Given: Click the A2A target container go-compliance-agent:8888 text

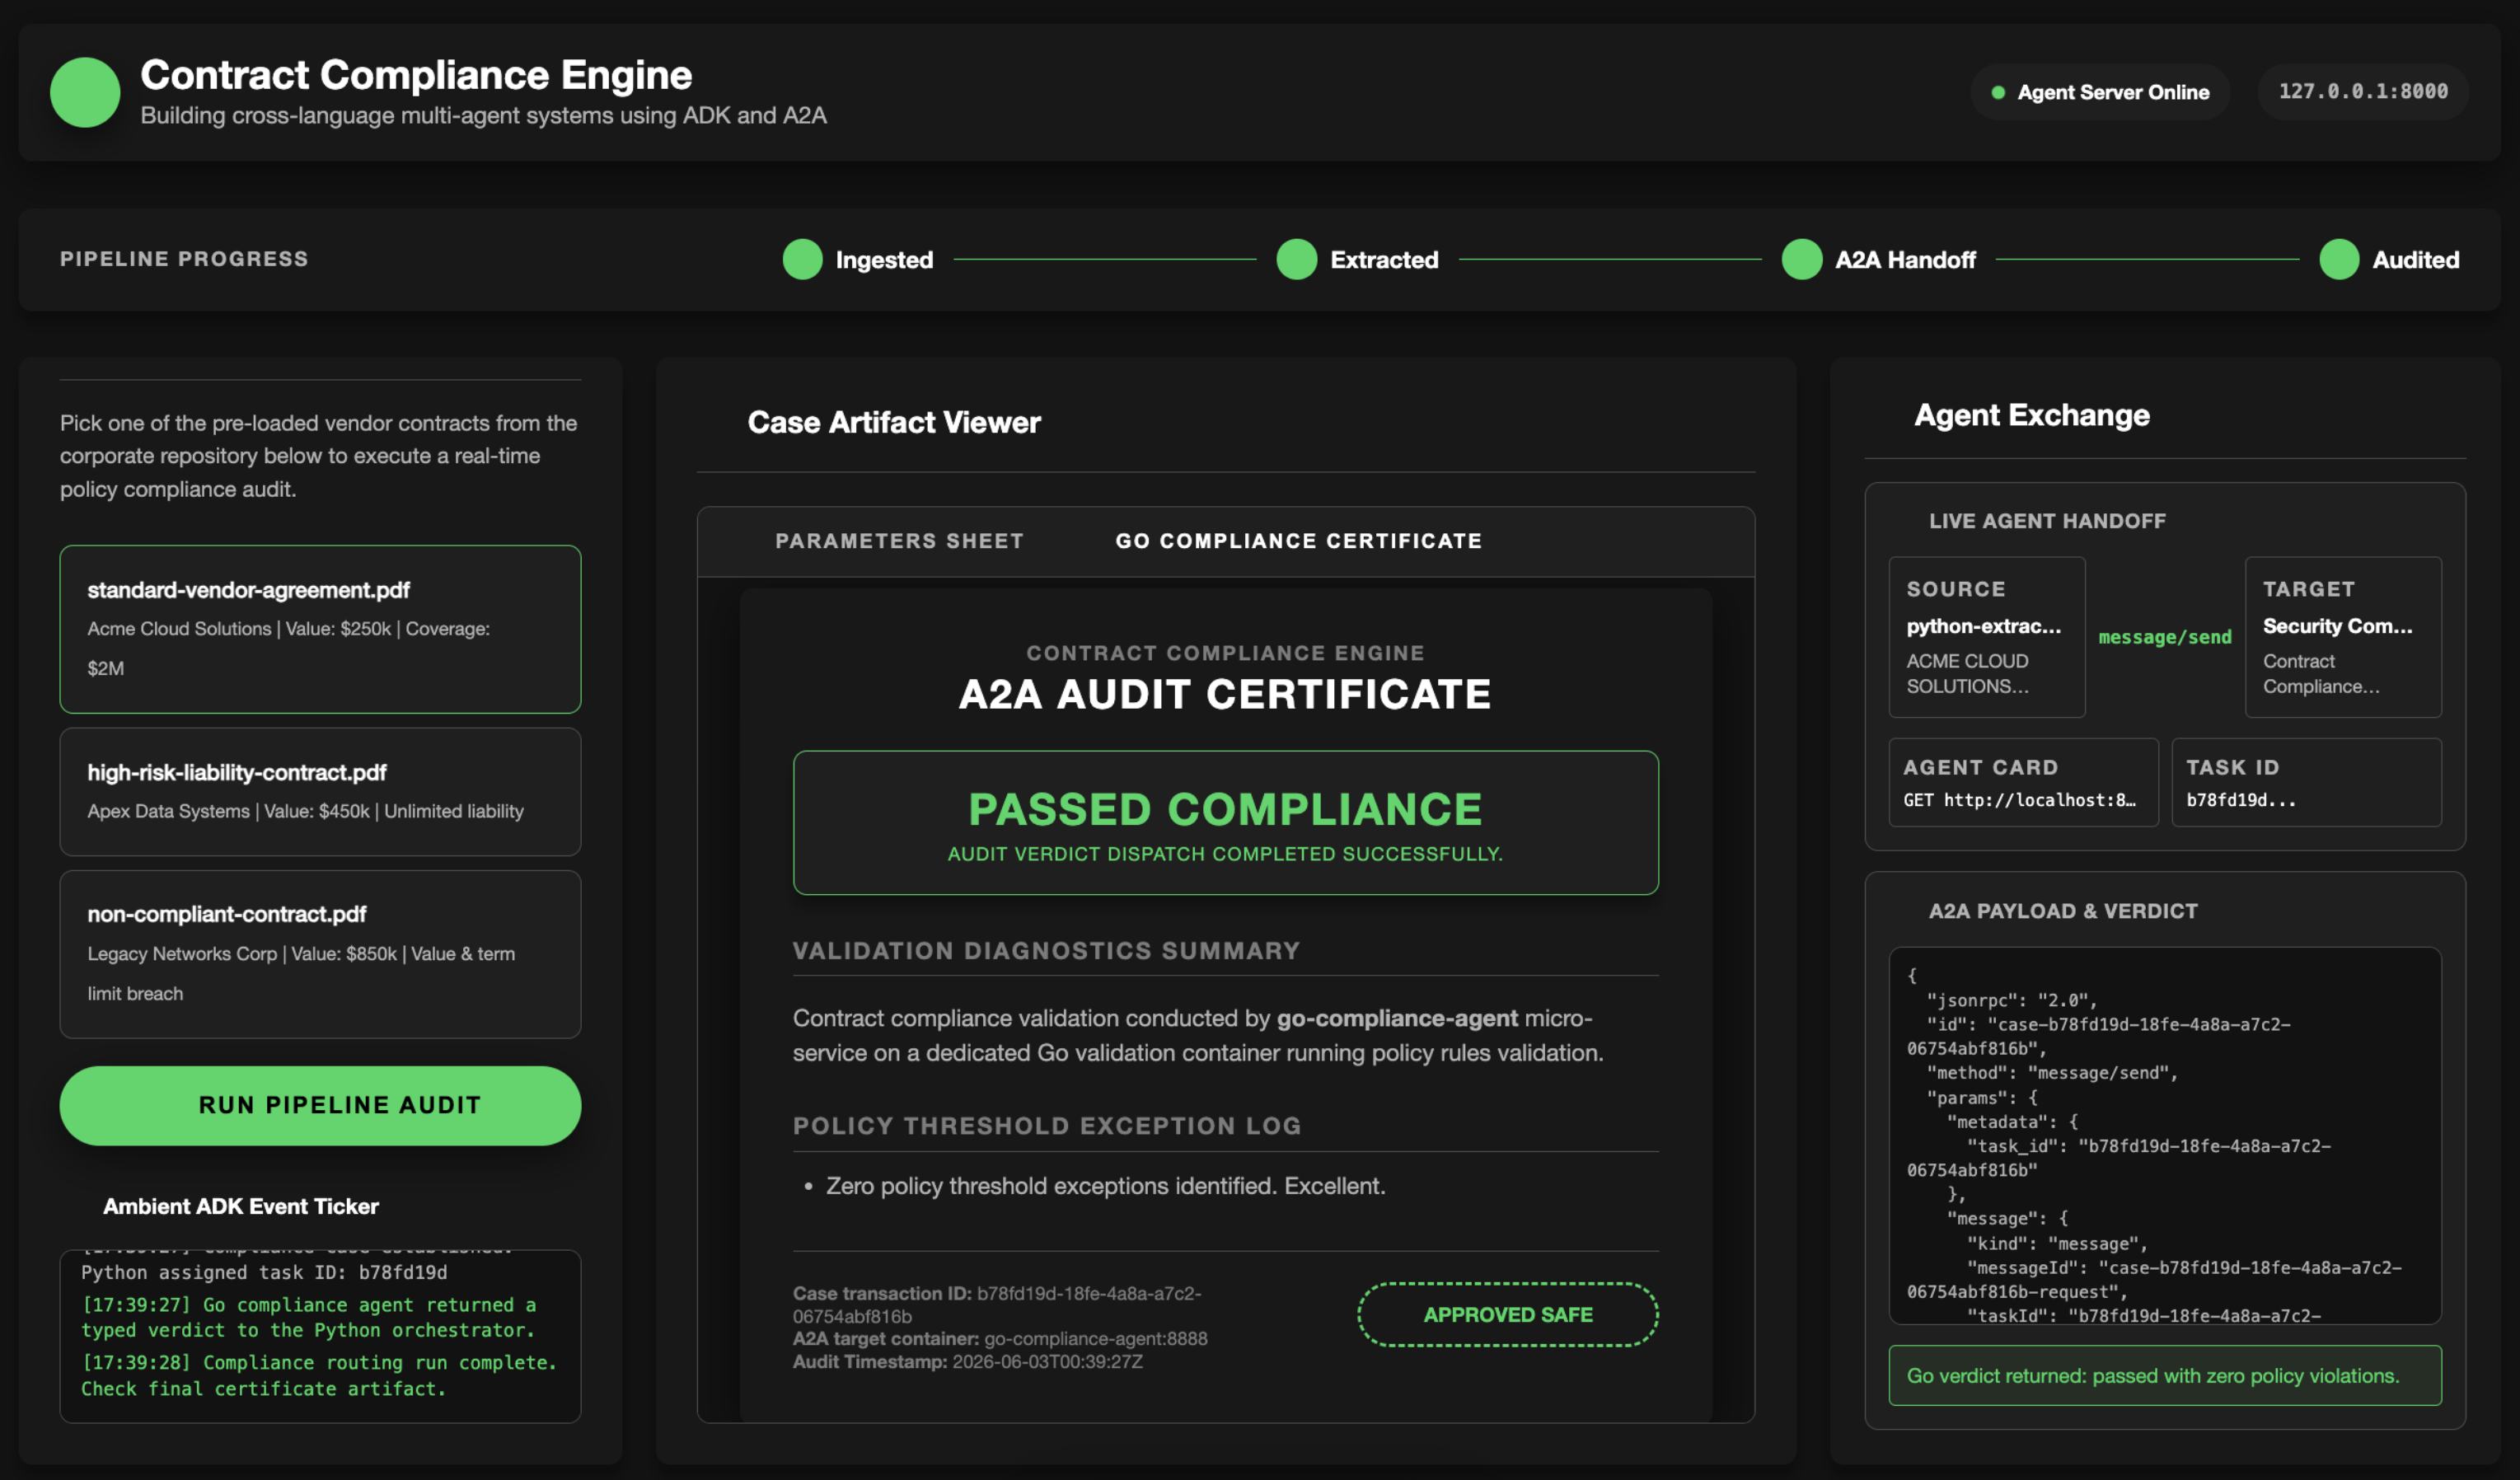Looking at the screenshot, I should (x=1000, y=1338).
